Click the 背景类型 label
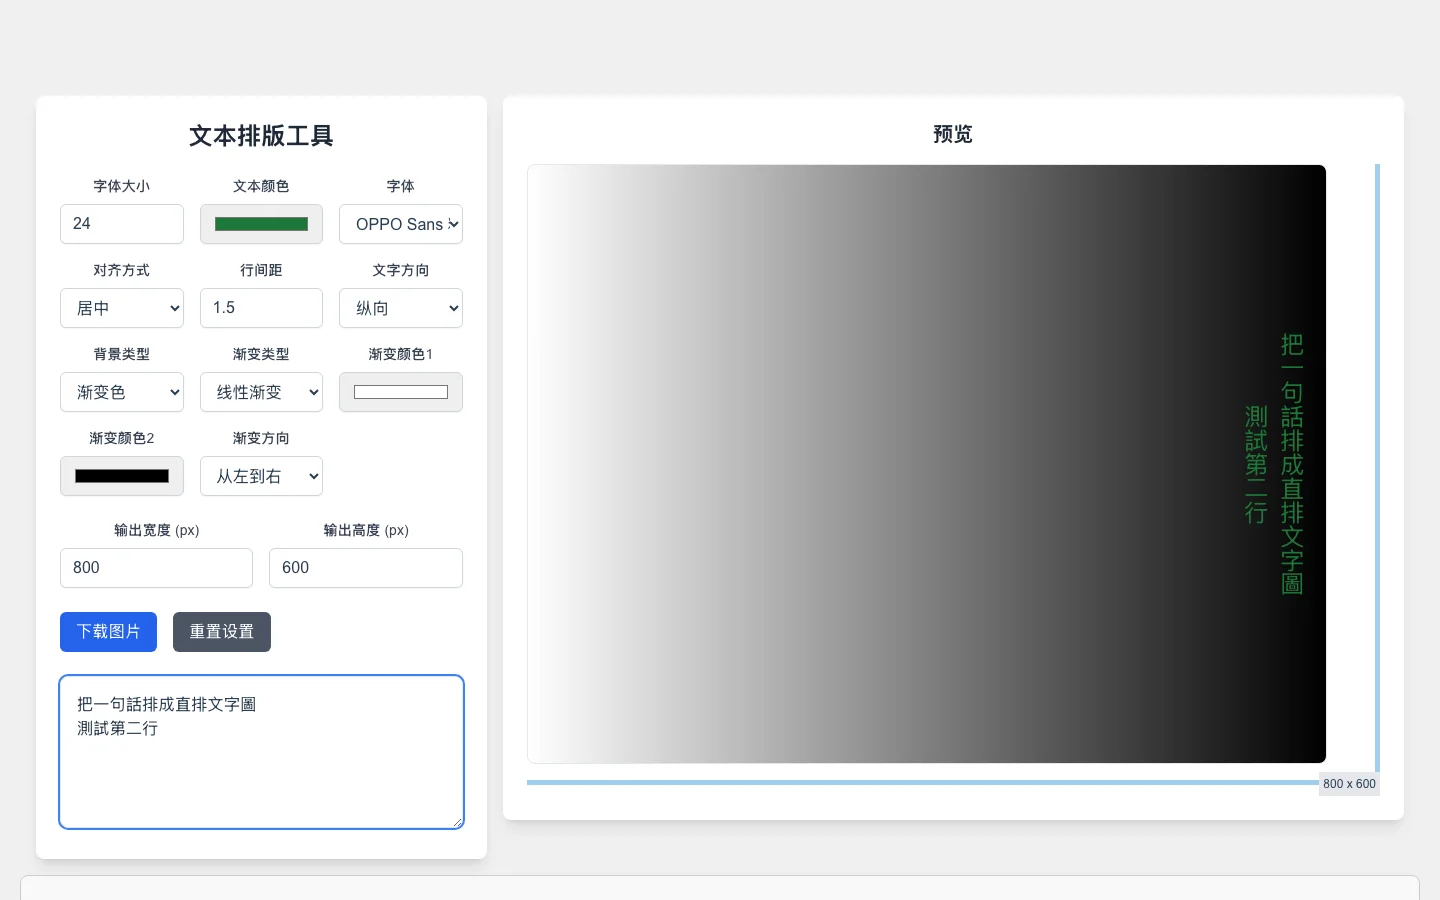 pos(122,354)
